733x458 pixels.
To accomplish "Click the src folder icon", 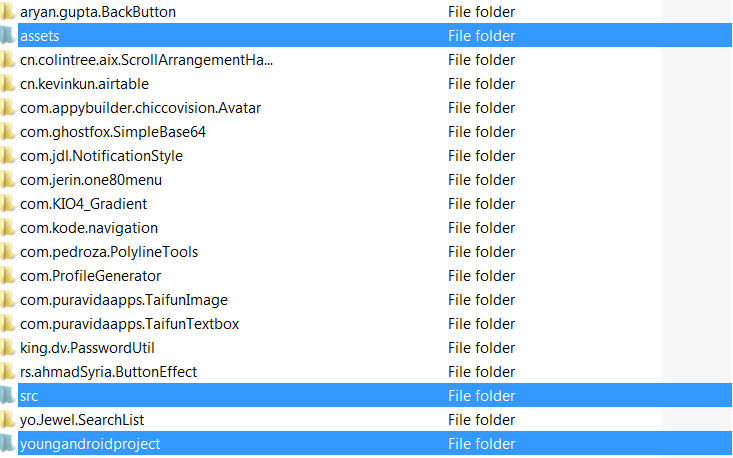I will 7,395.
